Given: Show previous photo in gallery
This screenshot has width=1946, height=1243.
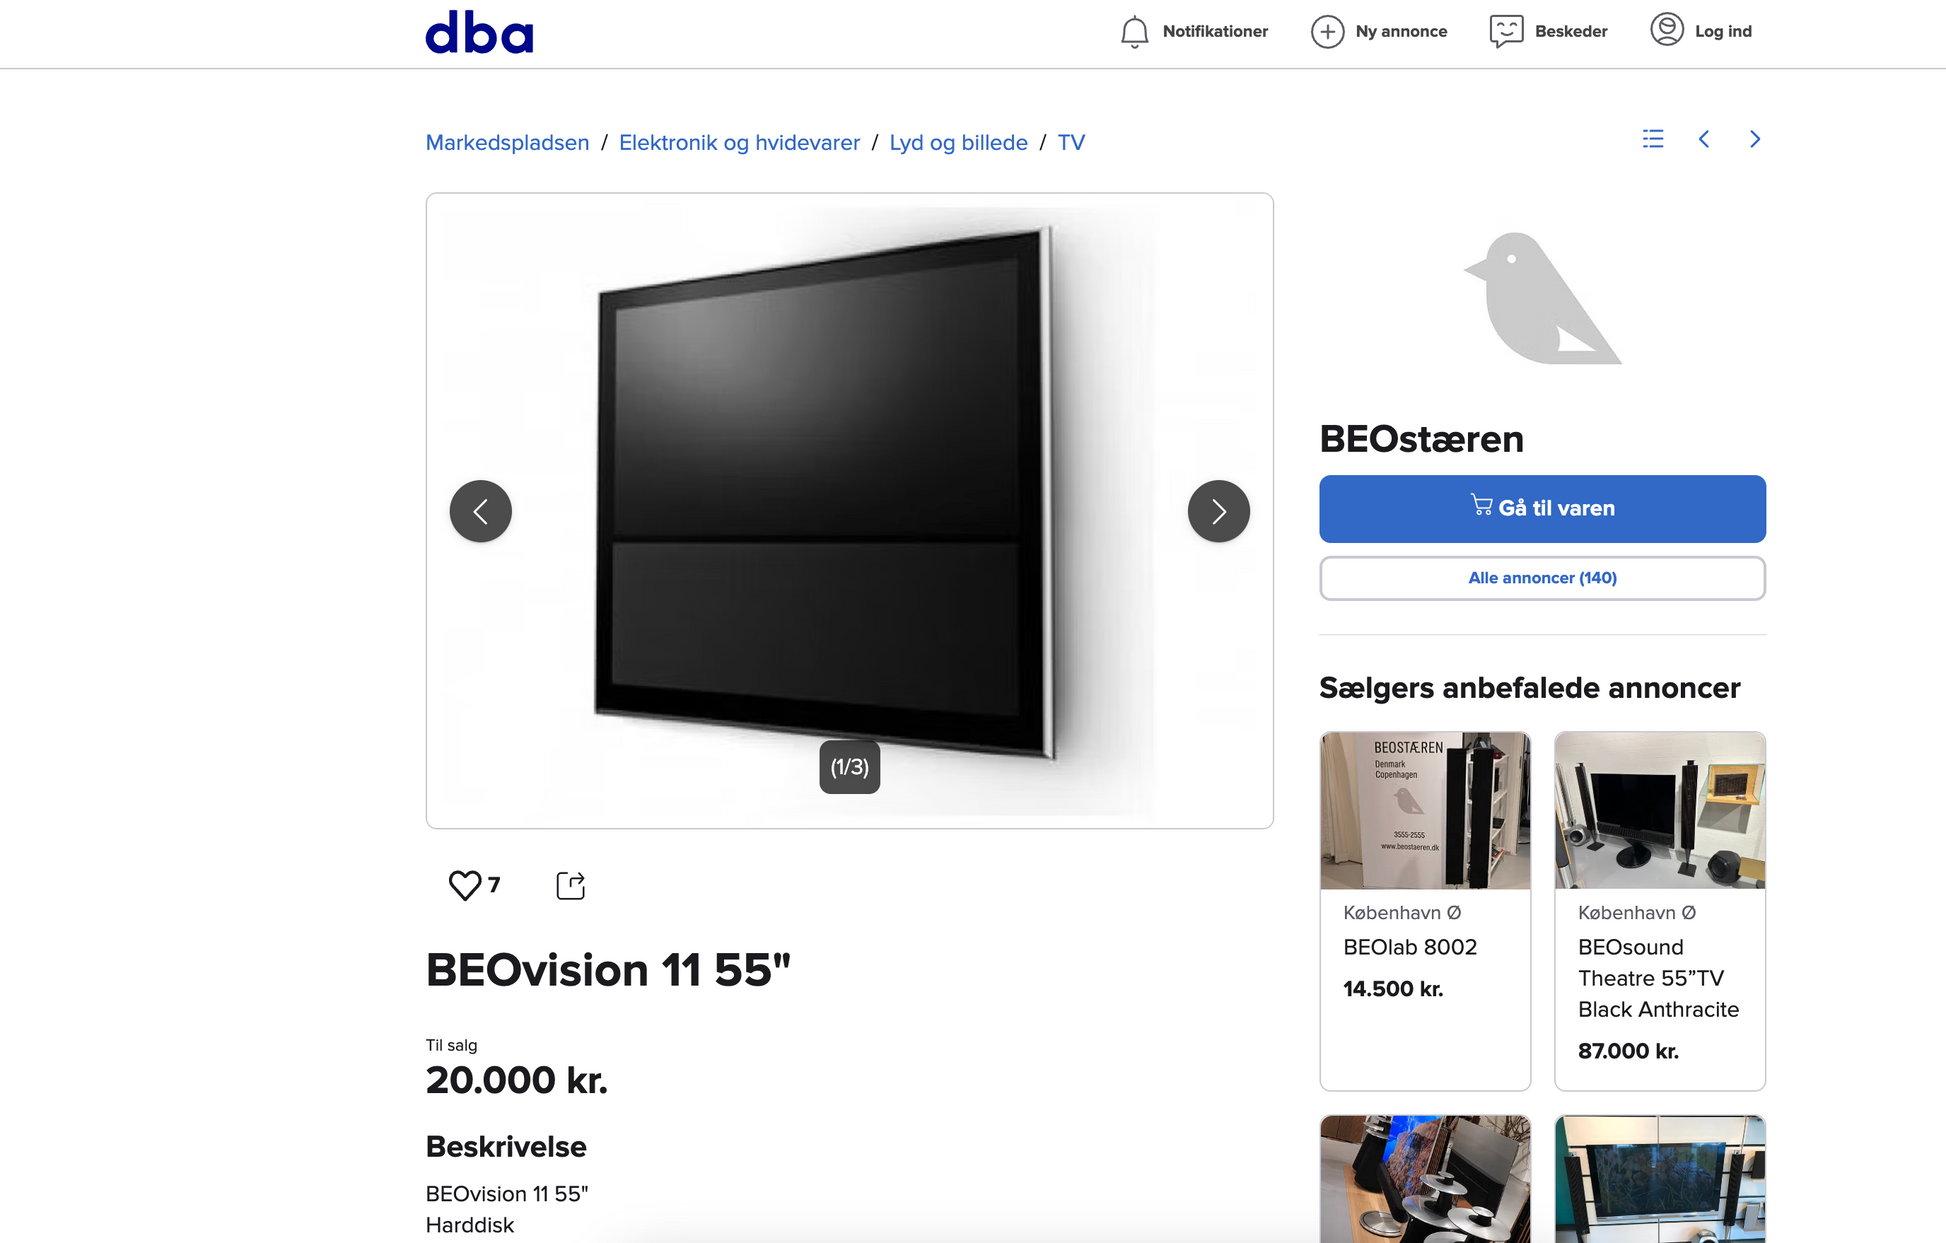Looking at the screenshot, I should [481, 511].
